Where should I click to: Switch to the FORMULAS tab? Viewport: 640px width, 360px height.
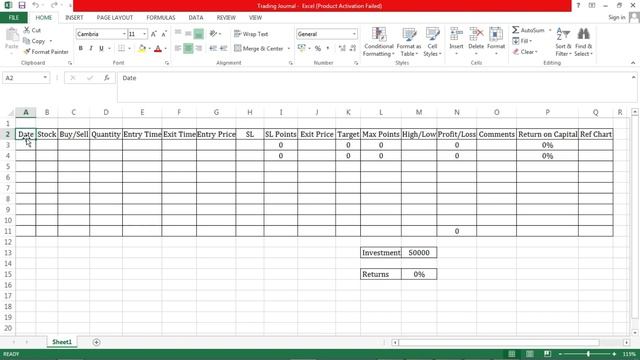pos(161,18)
